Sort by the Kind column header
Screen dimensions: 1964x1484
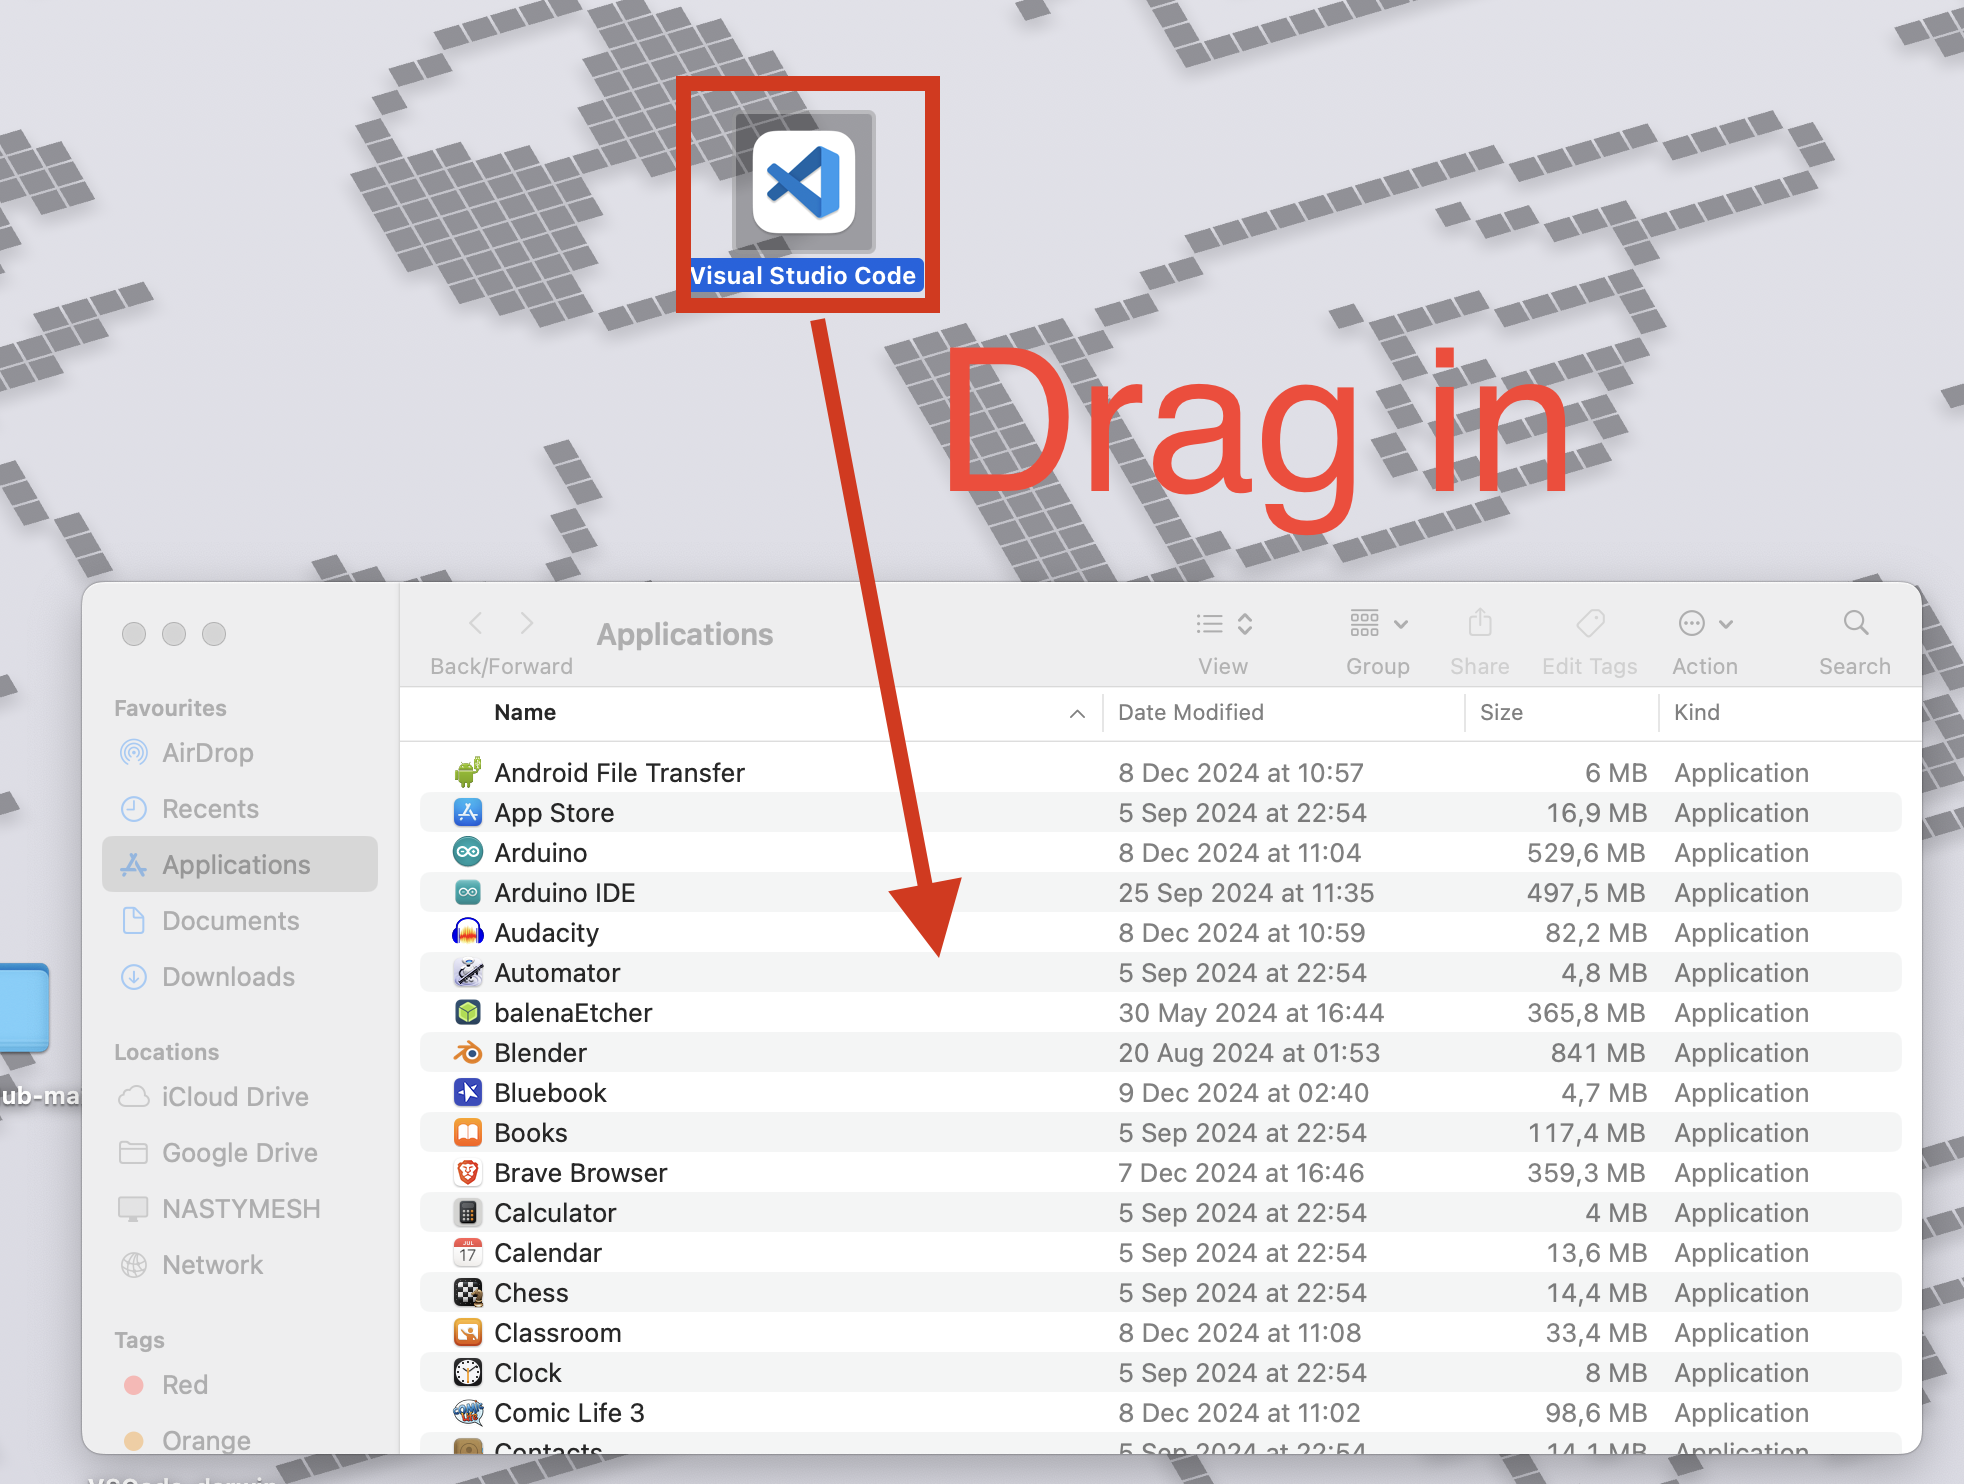(1697, 712)
